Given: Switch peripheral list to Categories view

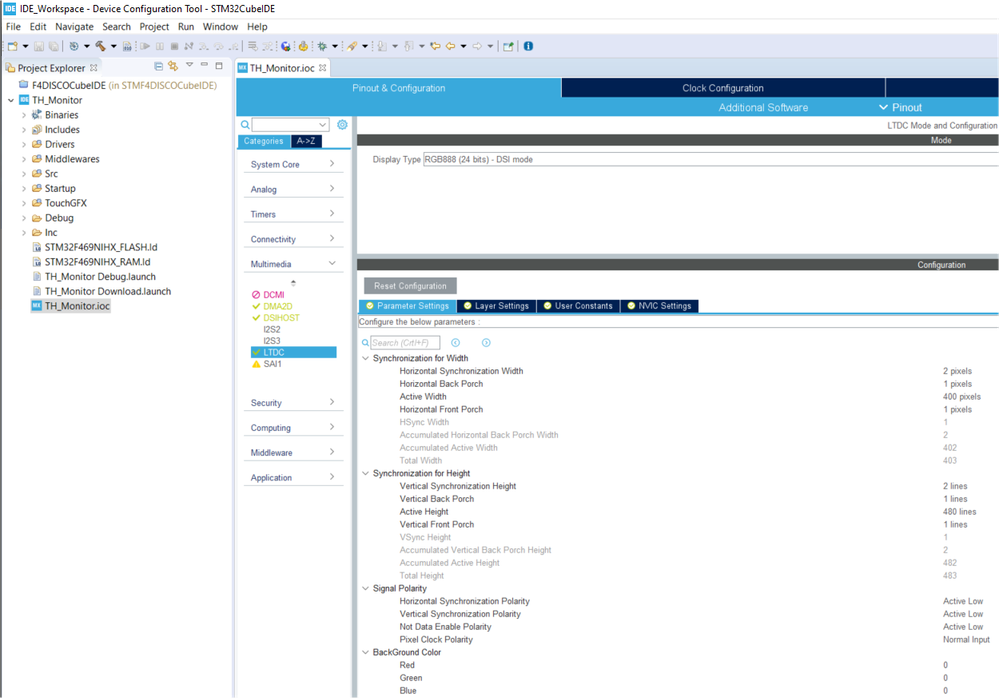Looking at the screenshot, I should 264,141.
